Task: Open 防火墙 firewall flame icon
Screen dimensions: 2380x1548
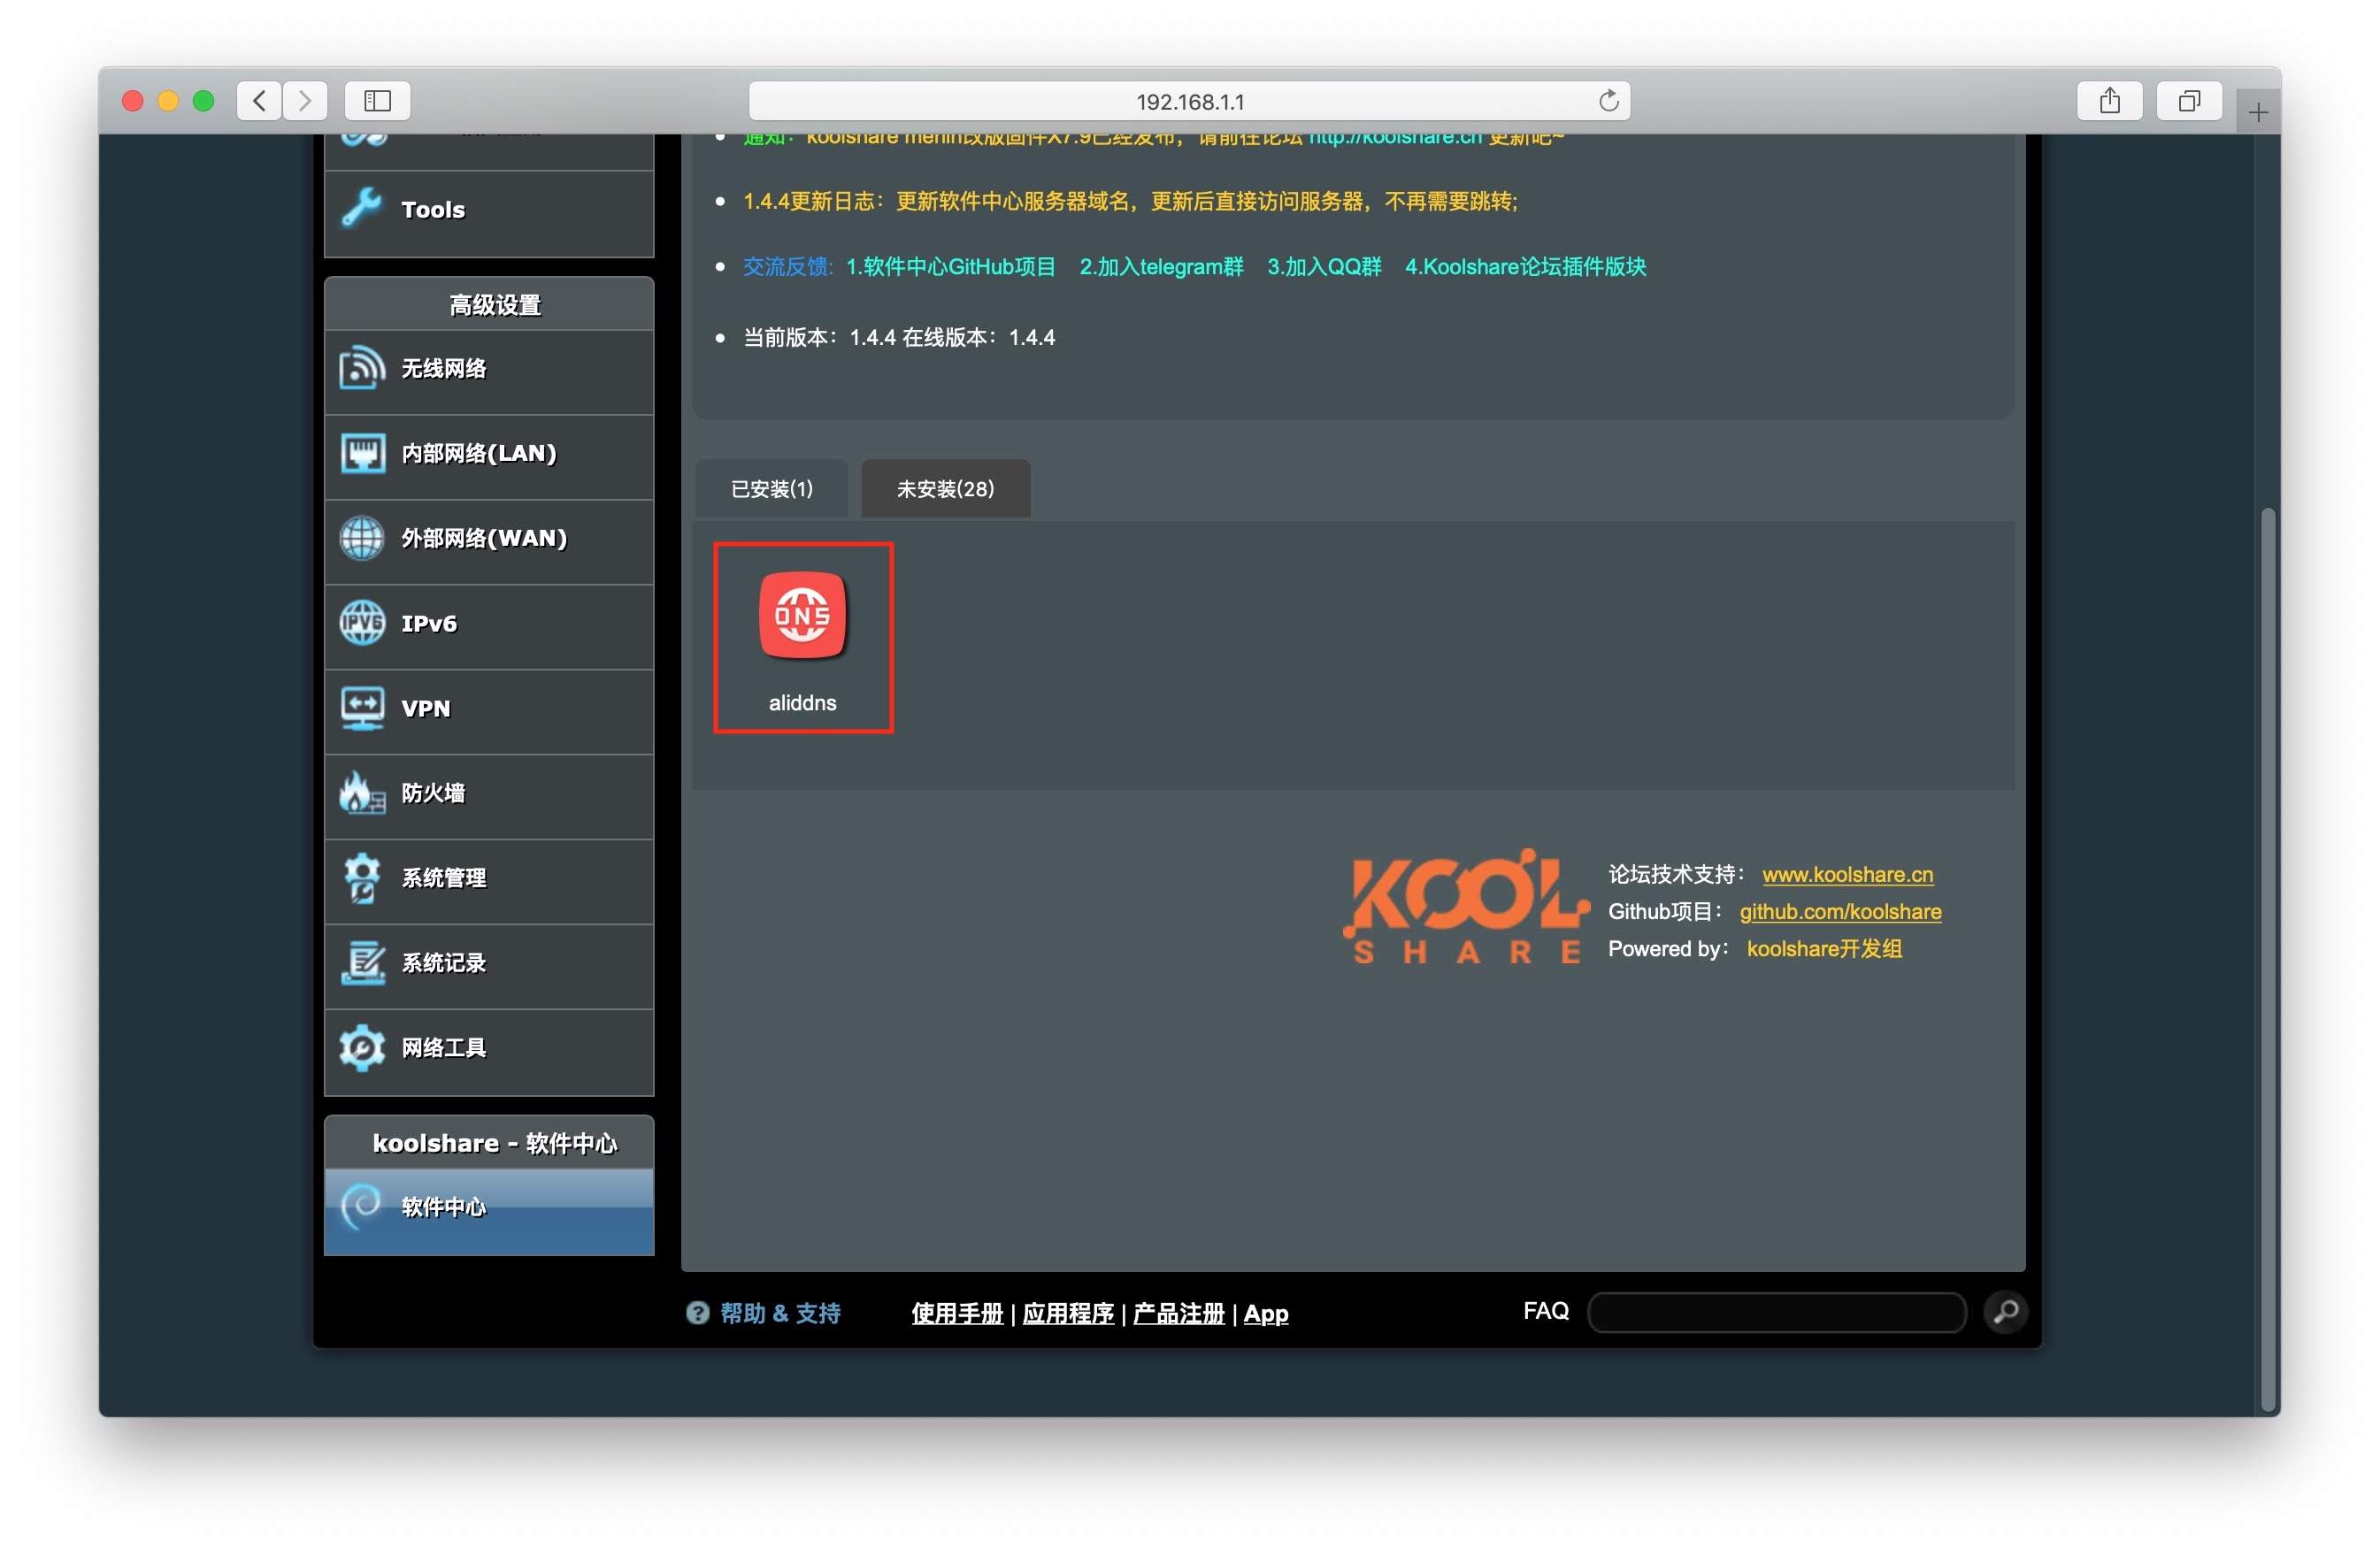Action: pos(361,794)
